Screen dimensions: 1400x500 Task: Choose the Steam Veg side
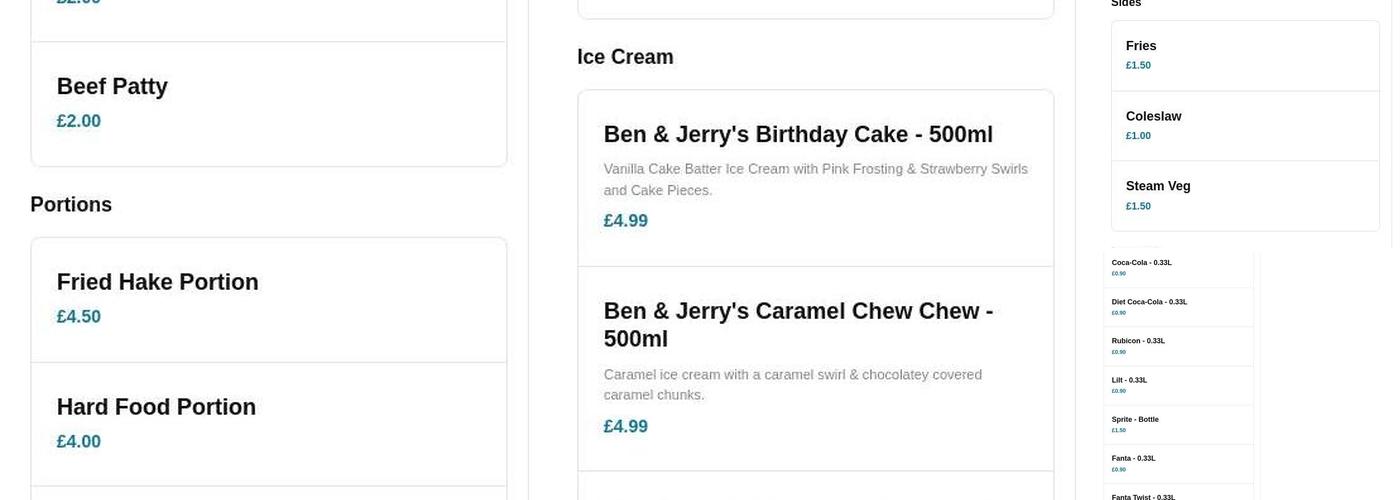pos(1244,195)
